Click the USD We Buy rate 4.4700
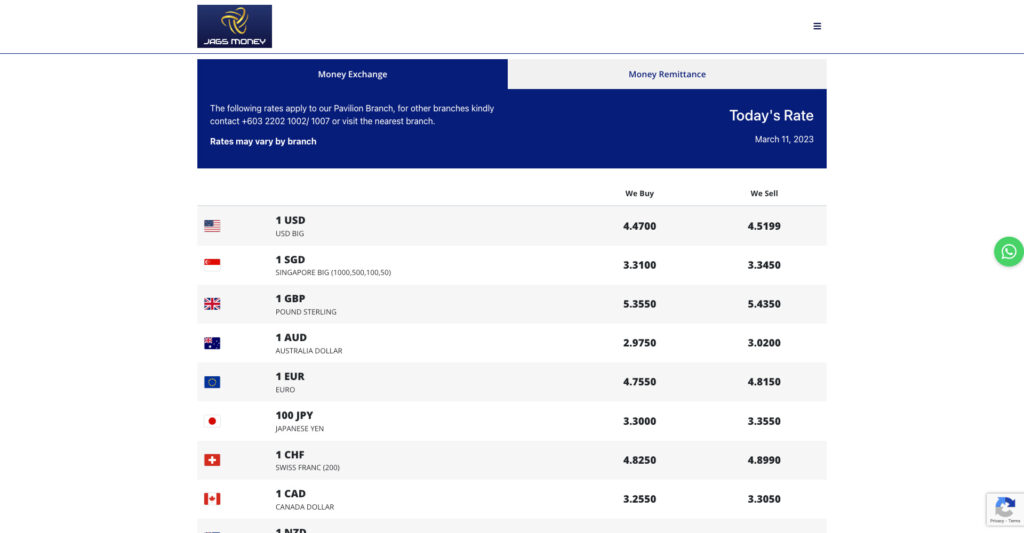 click(639, 226)
